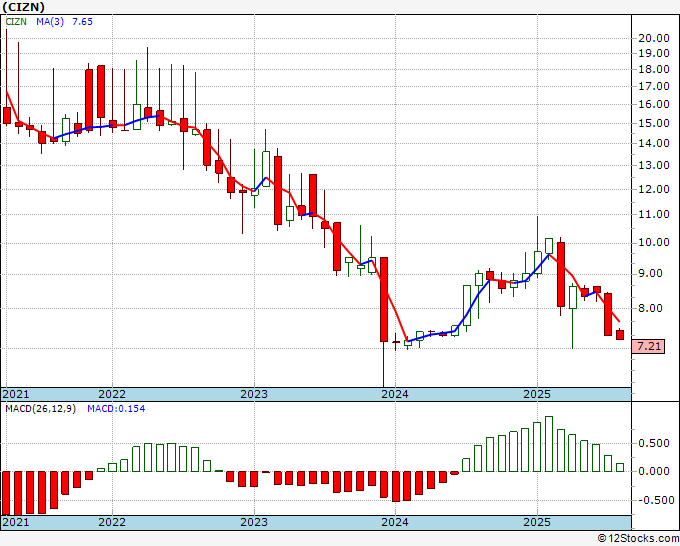Click the 17.00 price axis label
Viewport: 680px width, 546px height.
[x=654, y=86]
